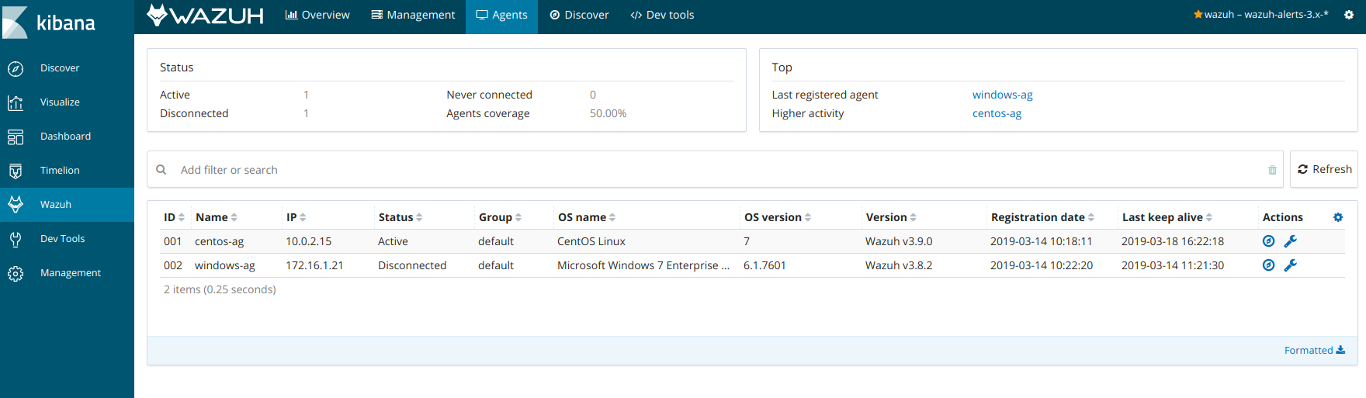This screenshot has height=398, width=1366.
Task: Click the CentOS Linux OS name cell
Action: coord(591,241)
